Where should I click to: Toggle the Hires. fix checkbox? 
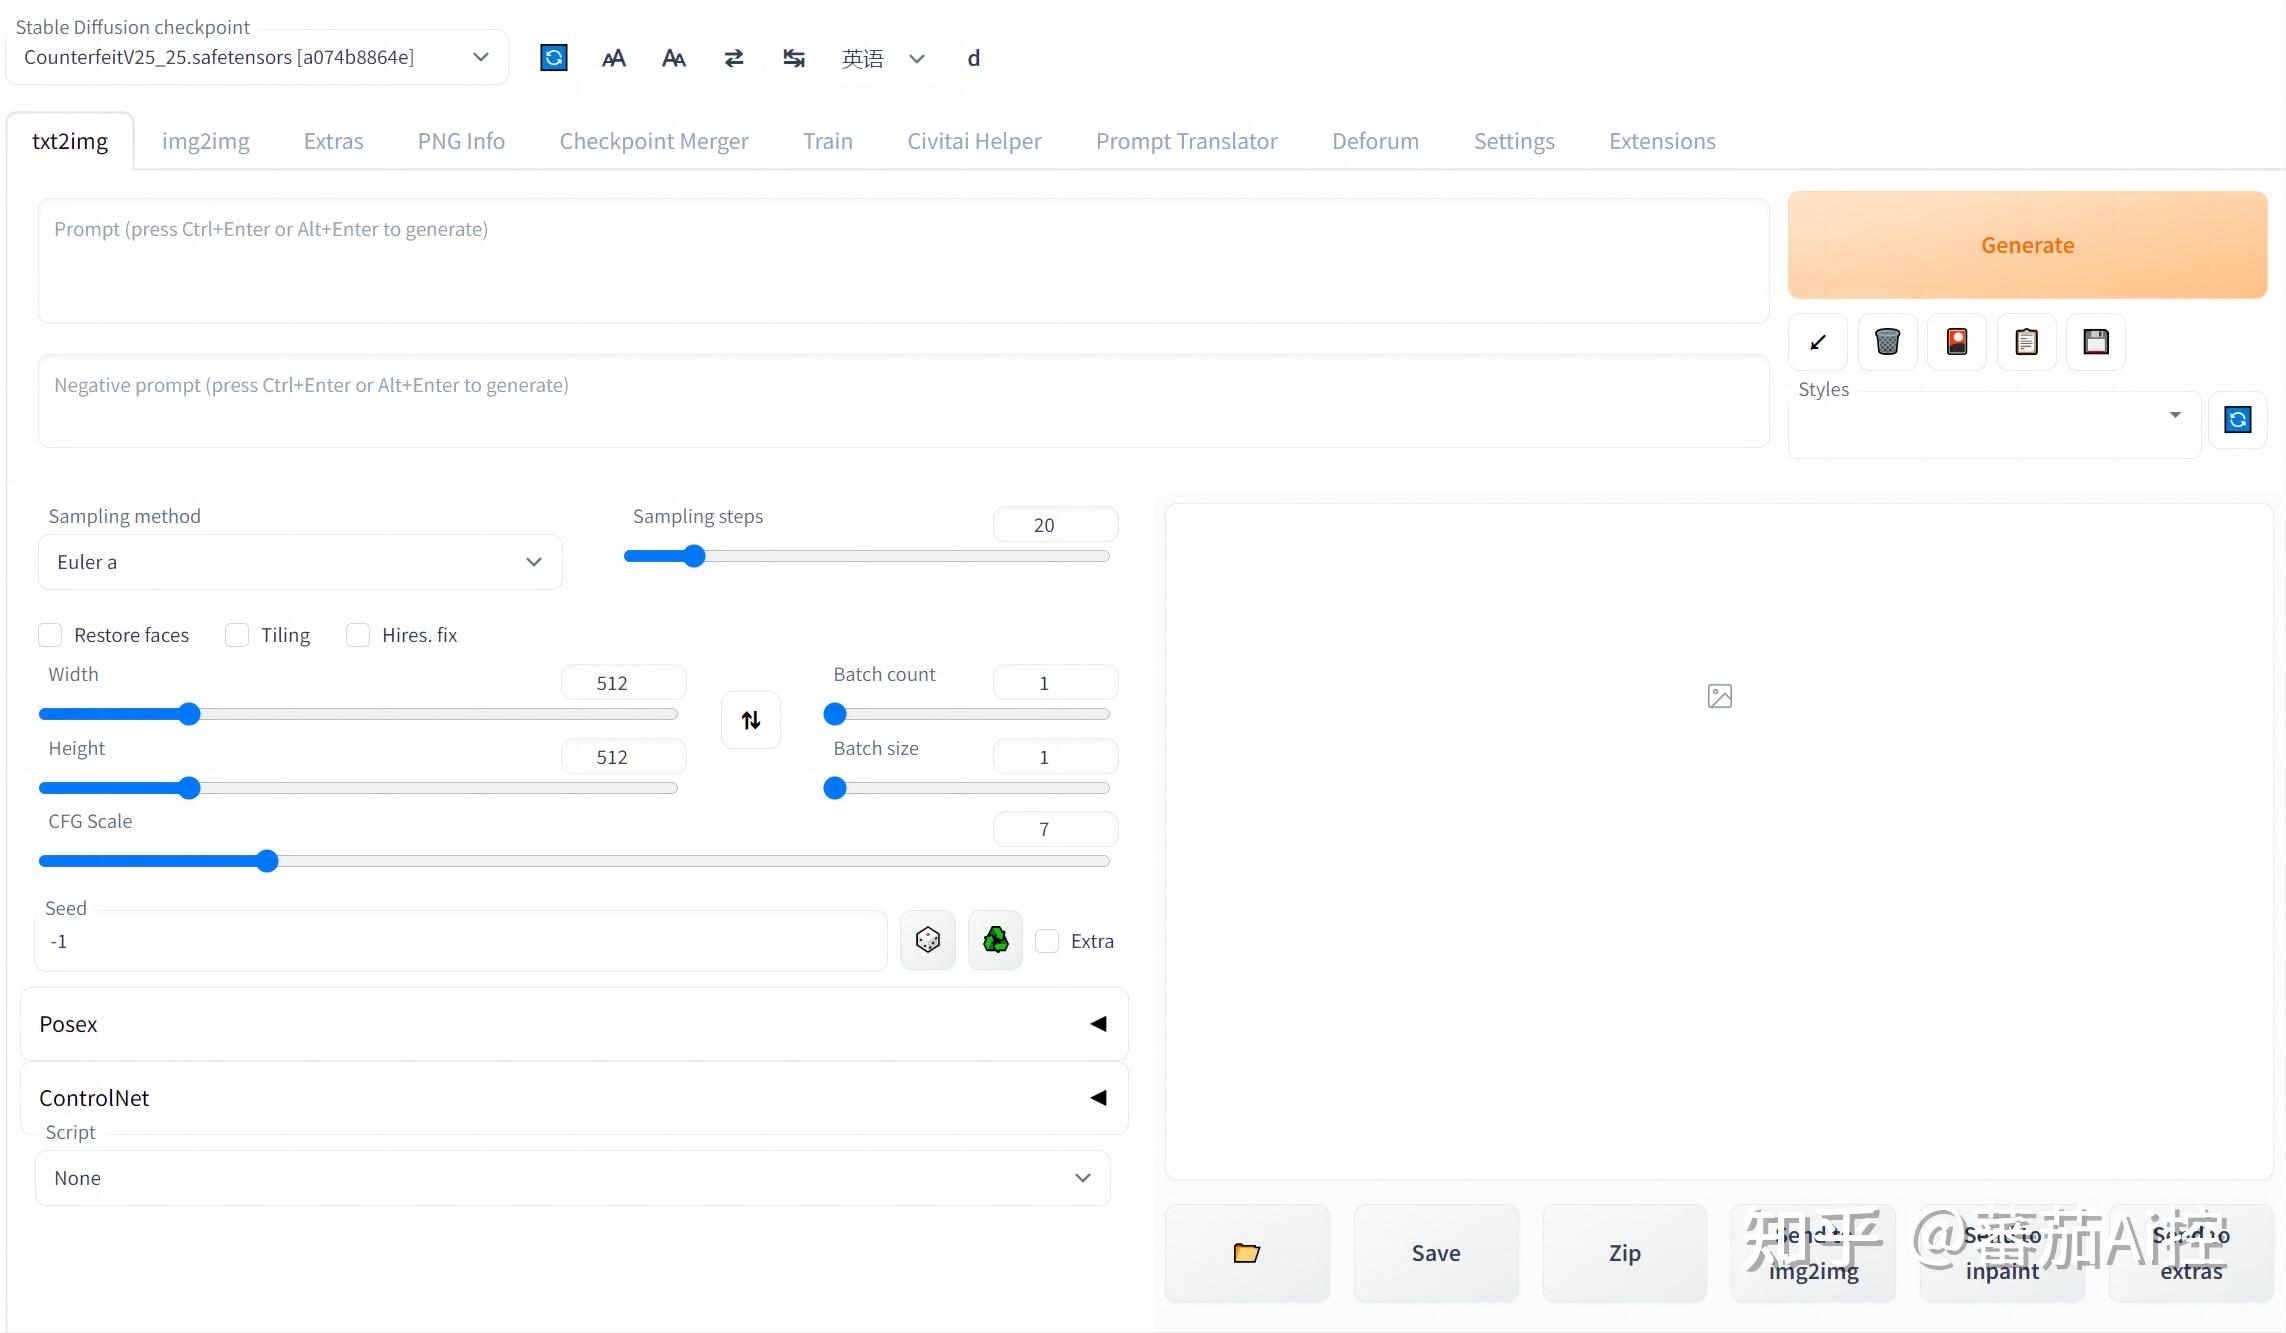(358, 635)
